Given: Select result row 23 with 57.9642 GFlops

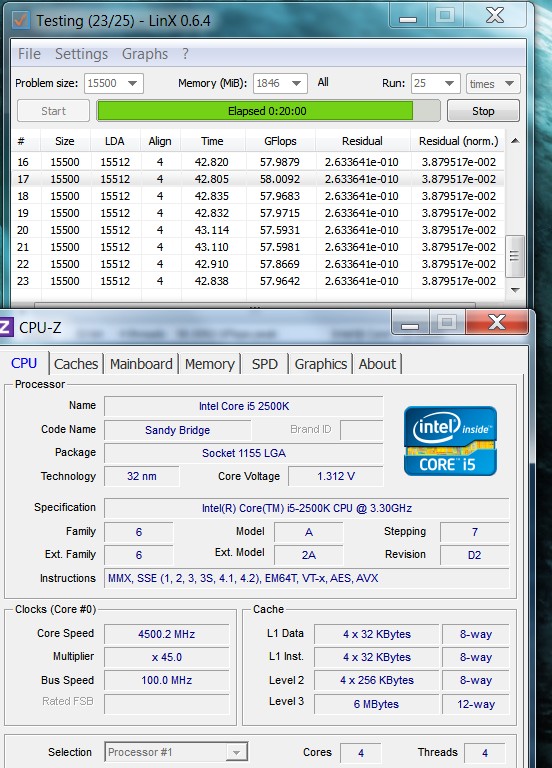Looking at the screenshot, I should 258,281.
